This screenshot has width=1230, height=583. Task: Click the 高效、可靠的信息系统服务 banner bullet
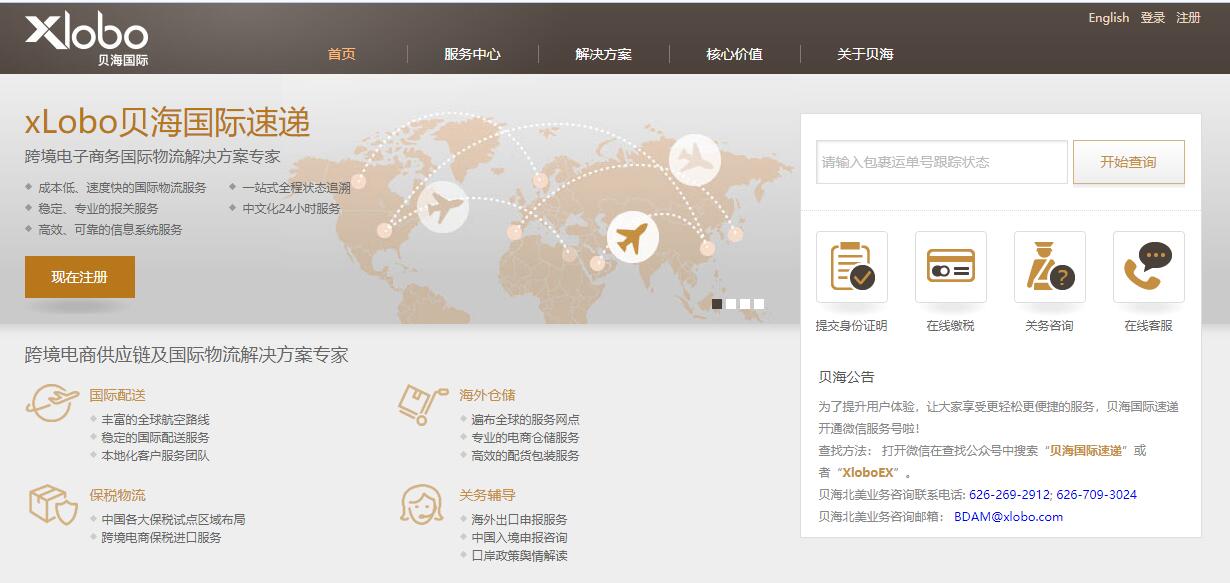110,230
